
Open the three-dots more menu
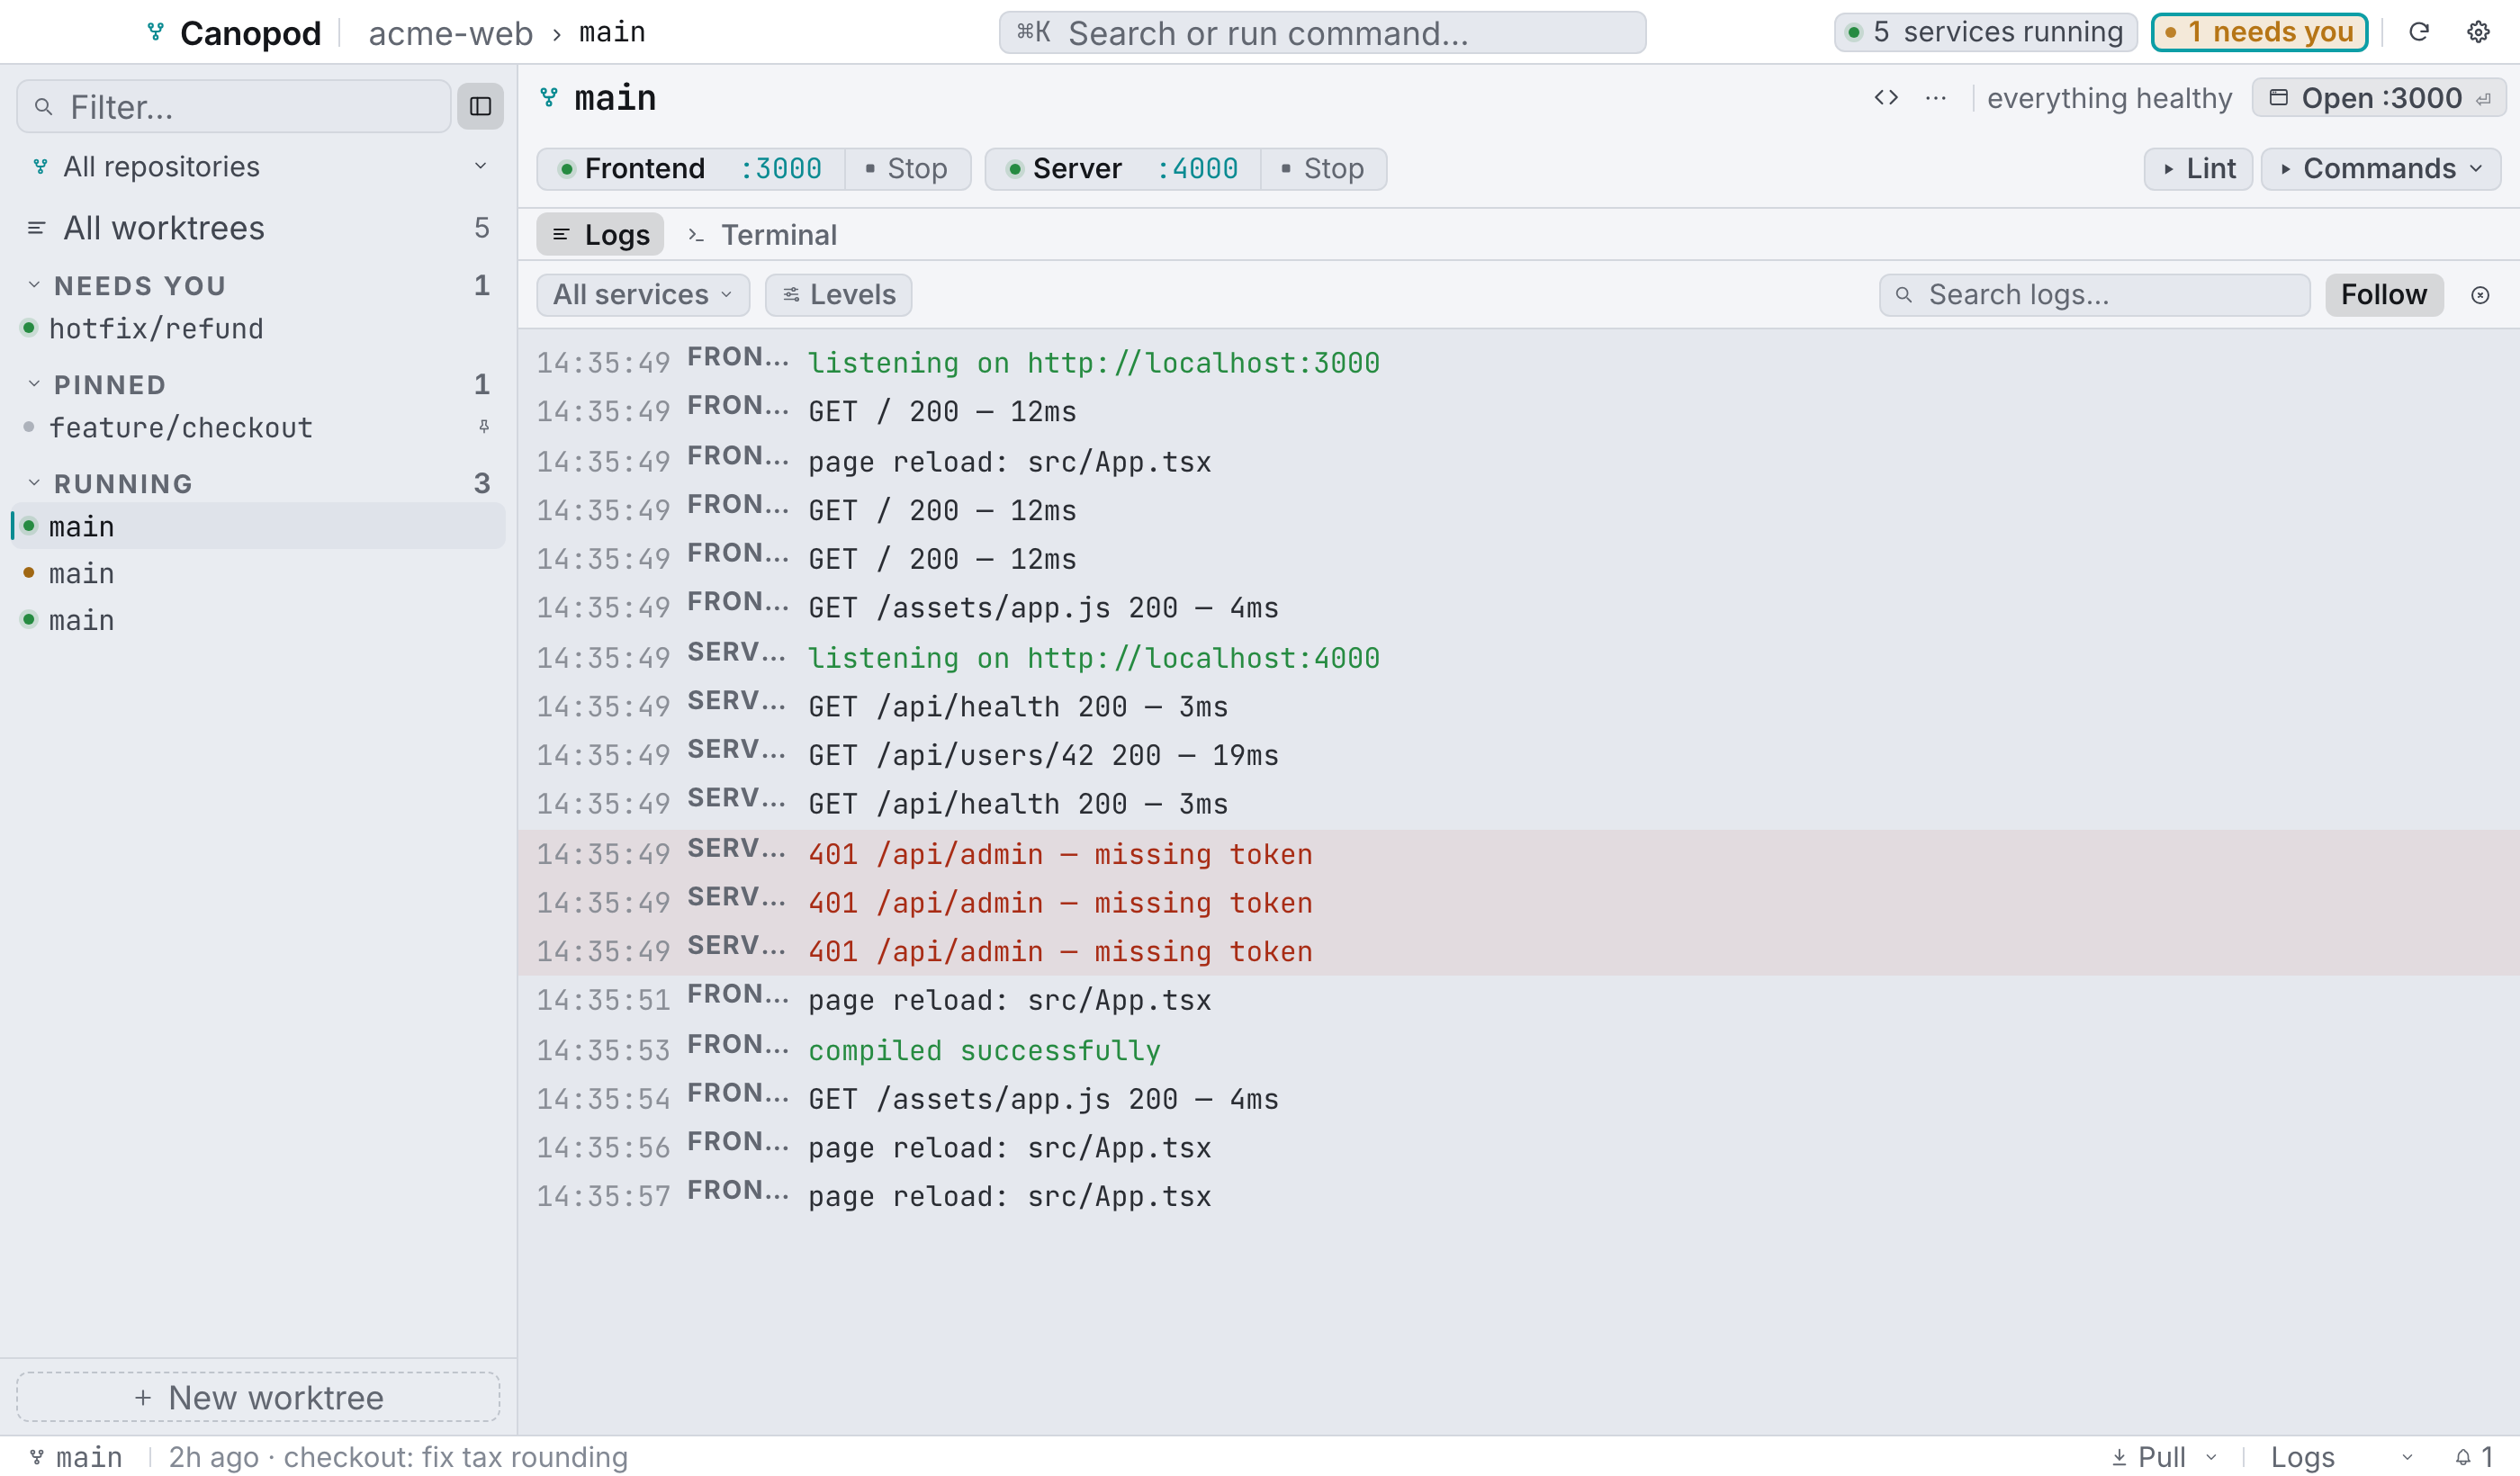[x=1936, y=98]
